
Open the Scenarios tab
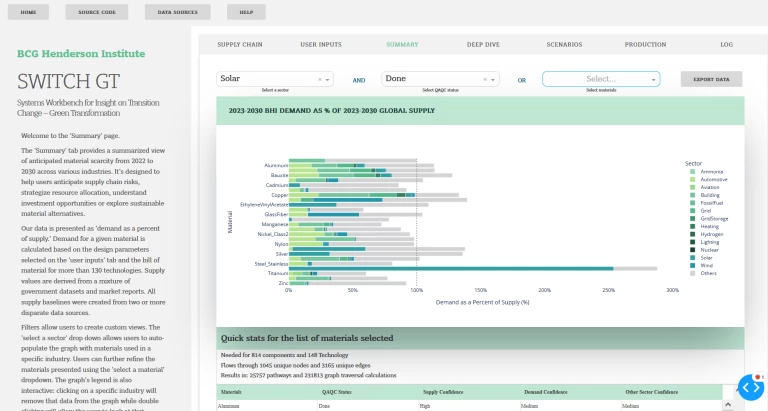tap(564, 45)
